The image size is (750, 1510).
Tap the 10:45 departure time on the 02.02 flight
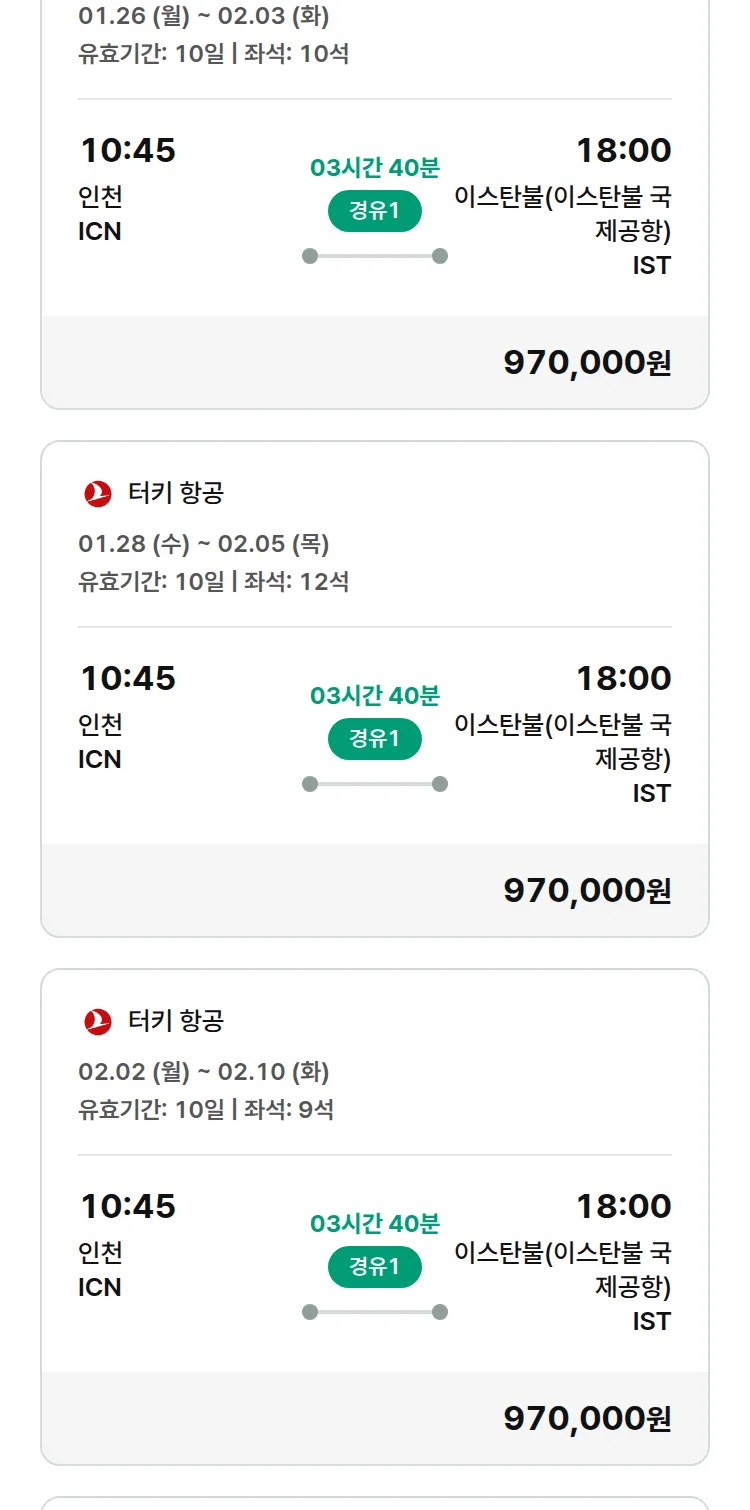pyautogui.click(x=128, y=1206)
